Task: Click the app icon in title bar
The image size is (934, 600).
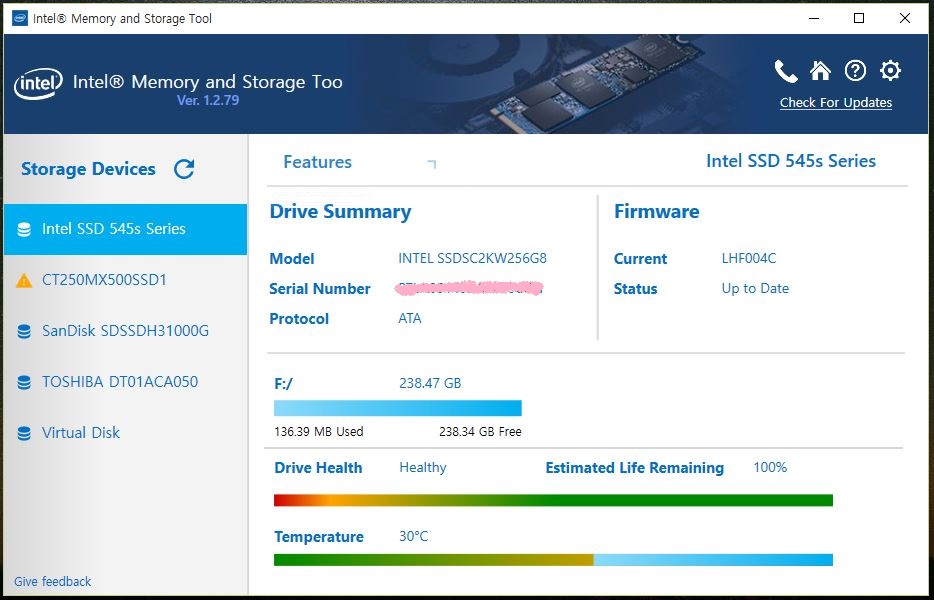Action: coord(19,18)
